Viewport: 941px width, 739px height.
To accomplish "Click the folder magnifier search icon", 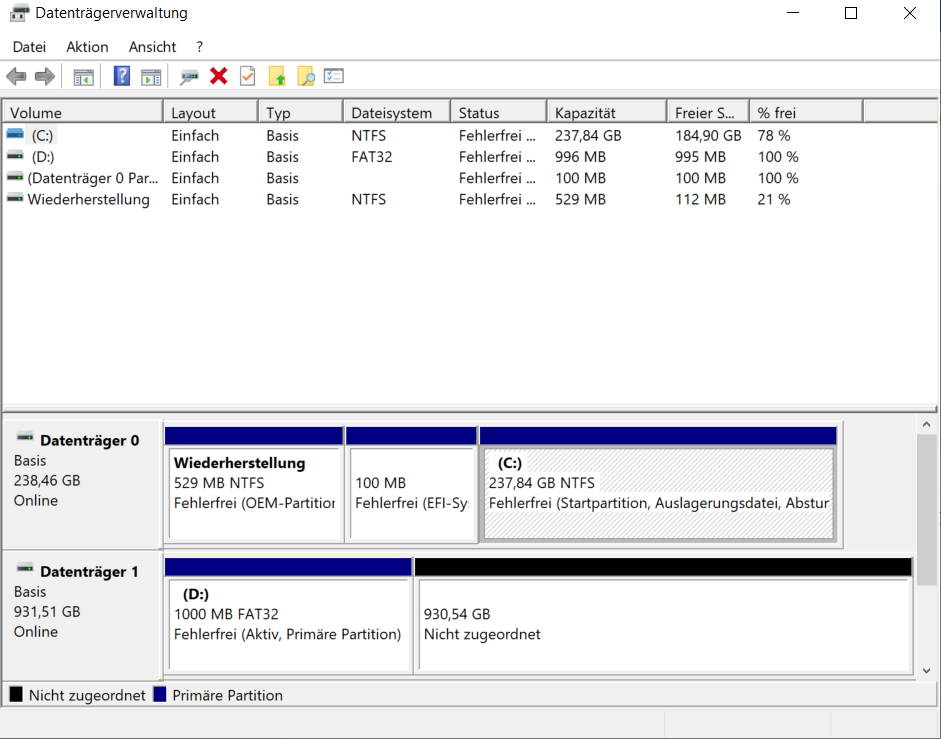I will click(305, 76).
